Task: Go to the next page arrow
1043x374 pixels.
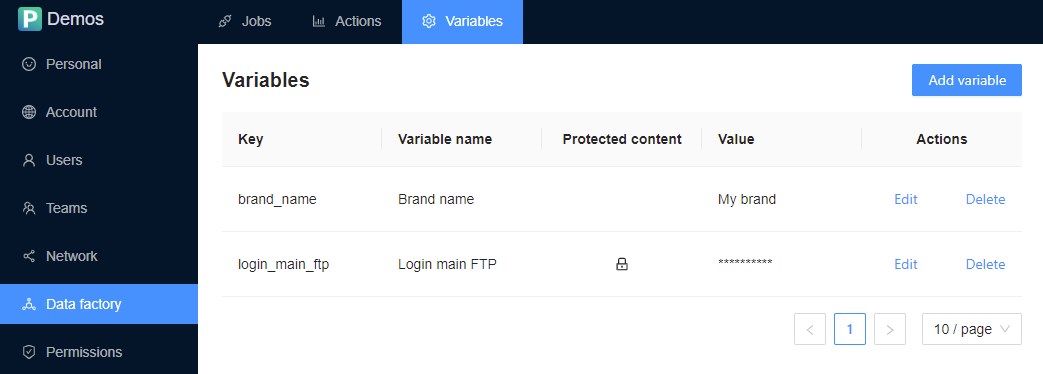Action: (x=890, y=329)
